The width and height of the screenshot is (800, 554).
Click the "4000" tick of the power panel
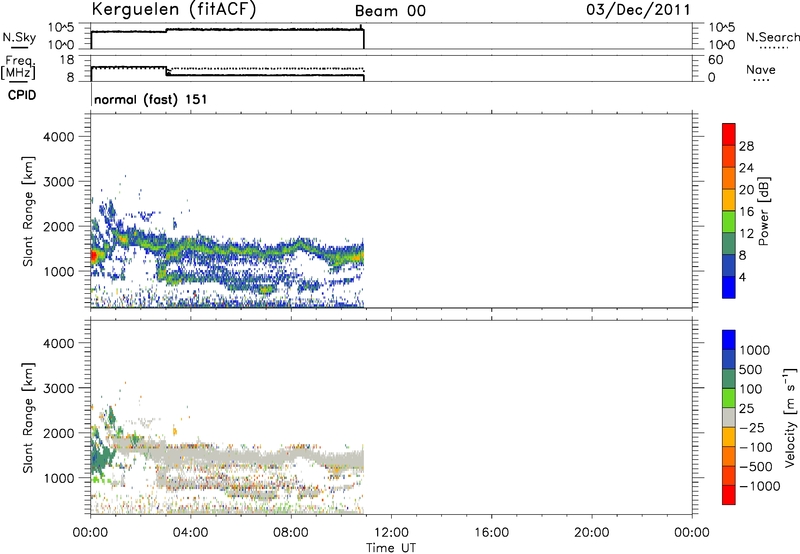click(59, 137)
